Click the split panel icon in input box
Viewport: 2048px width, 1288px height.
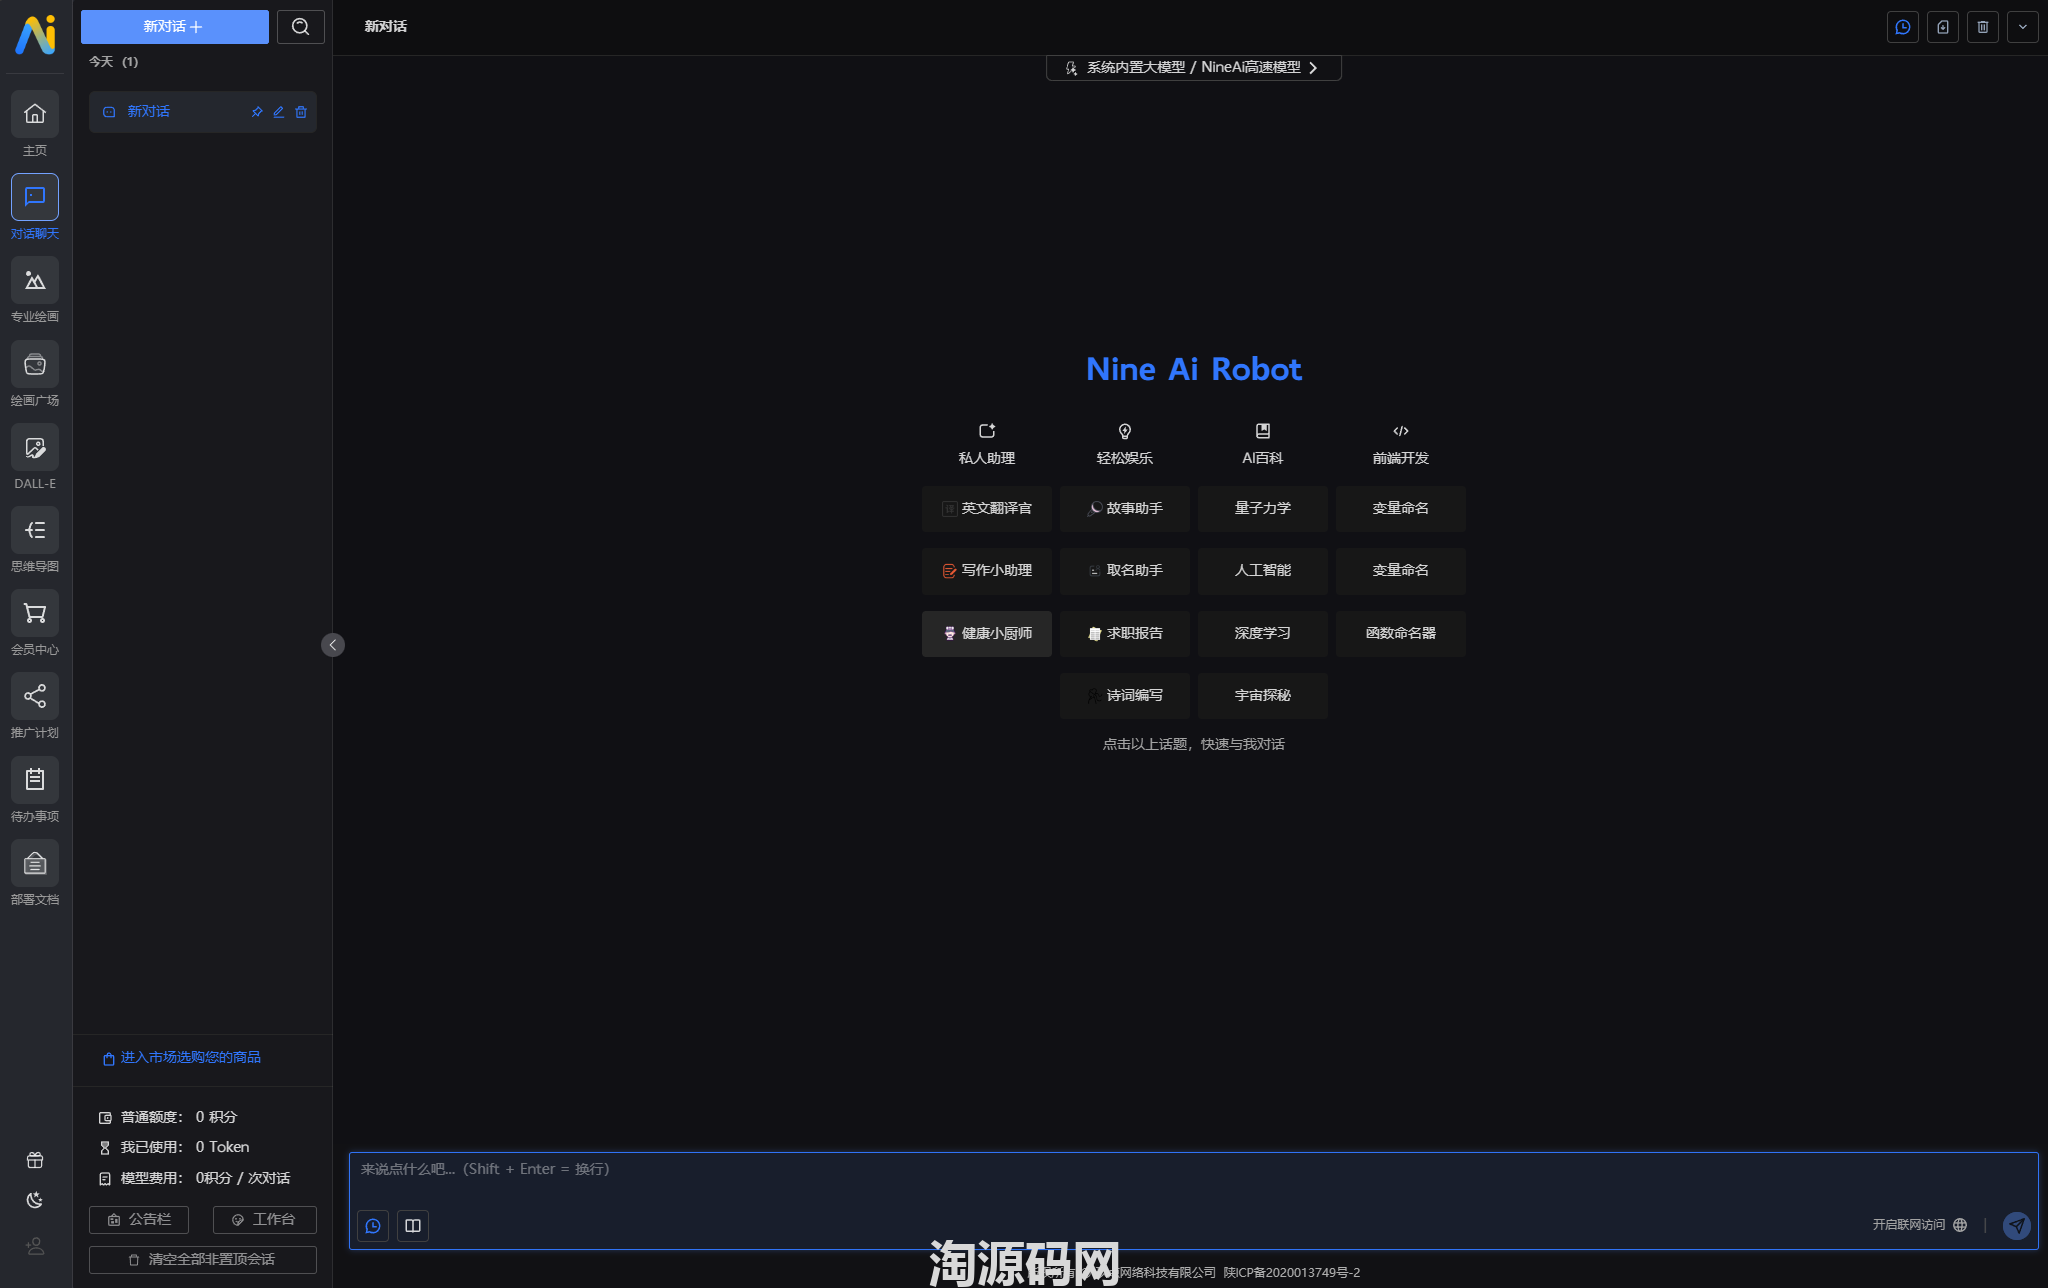[x=413, y=1226]
